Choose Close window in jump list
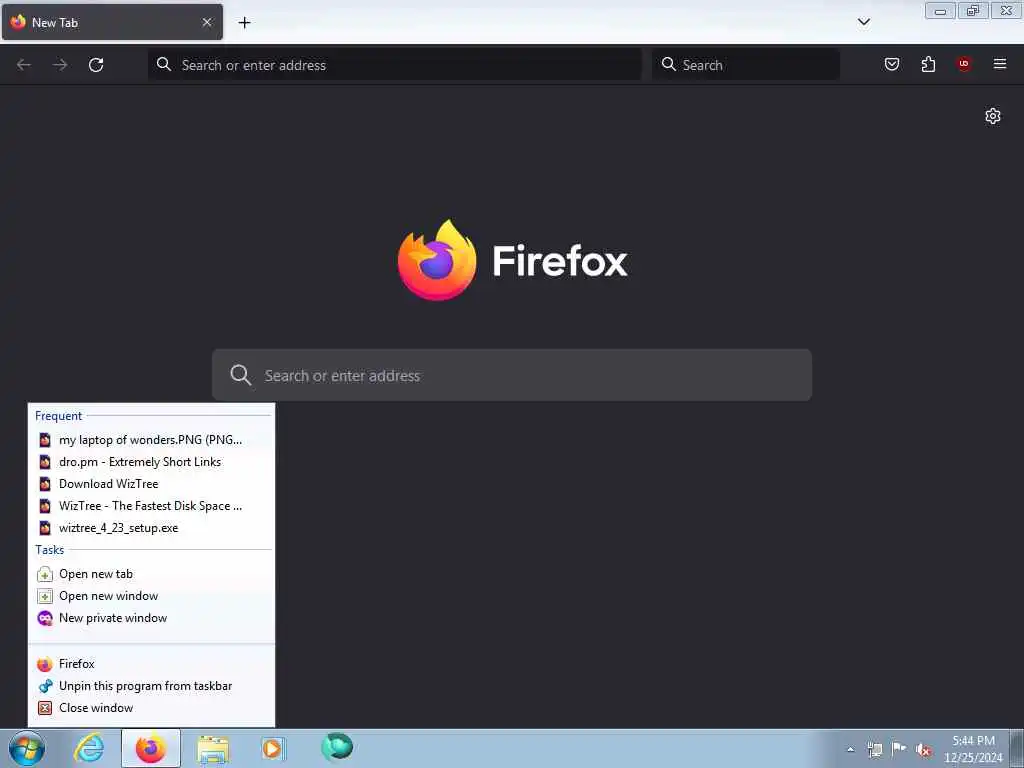The width and height of the screenshot is (1024, 768). (x=151, y=708)
